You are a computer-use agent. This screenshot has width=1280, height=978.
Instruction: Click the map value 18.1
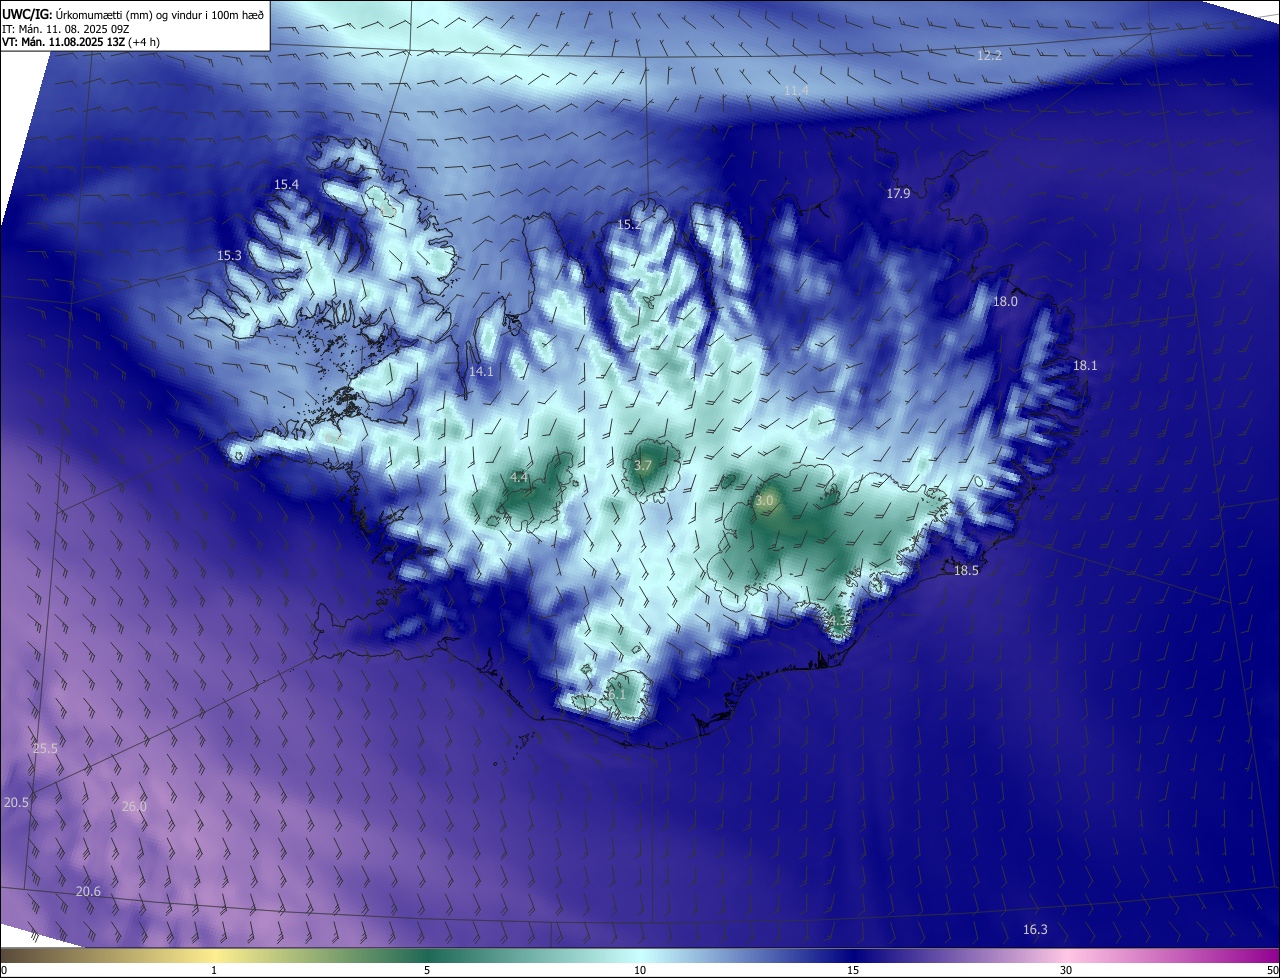click(1085, 365)
